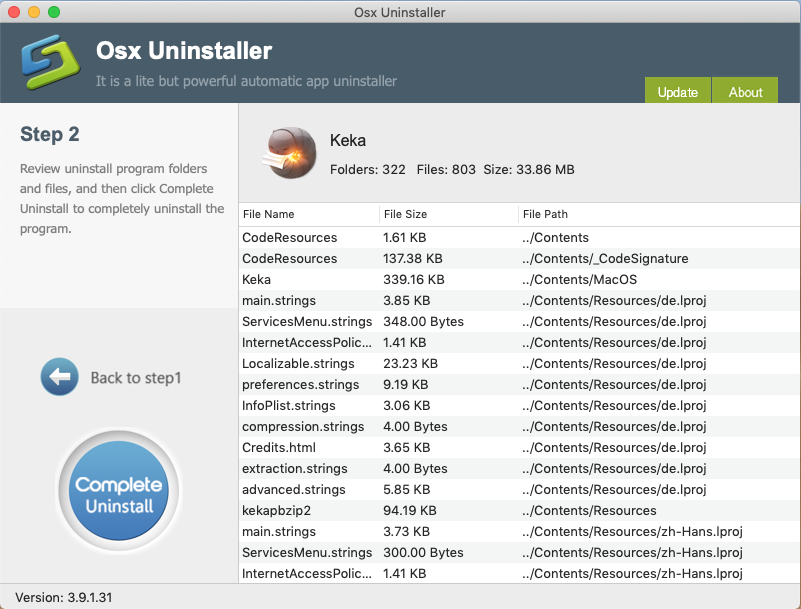Click the blue back arrow icon

coord(59,377)
